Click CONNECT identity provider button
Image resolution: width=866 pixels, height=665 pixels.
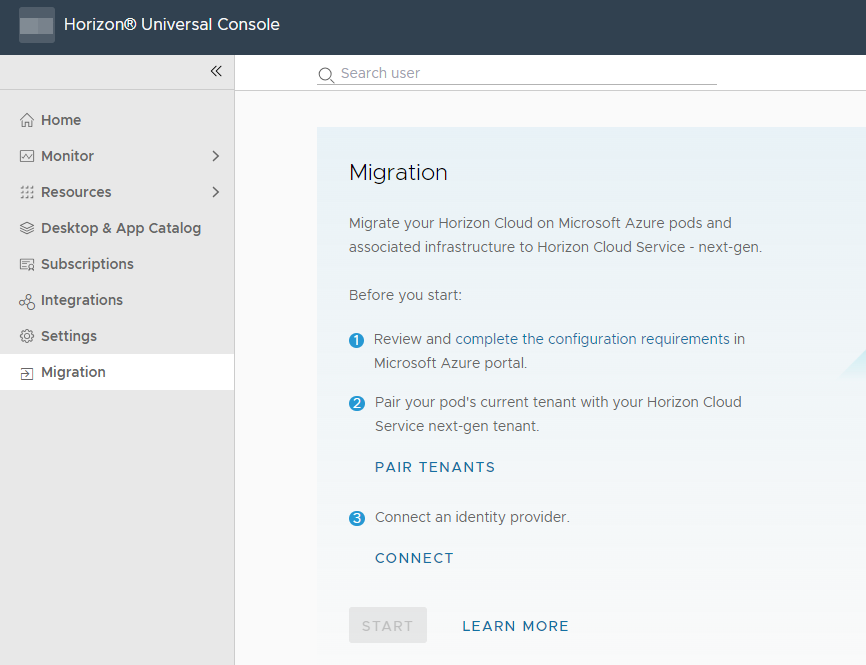pyautogui.click(x=414, y=558)
